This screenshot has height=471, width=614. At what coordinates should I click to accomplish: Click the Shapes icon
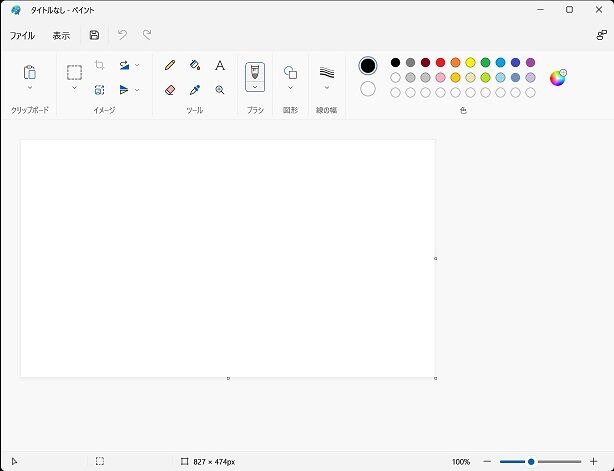(x=290, y=72)
